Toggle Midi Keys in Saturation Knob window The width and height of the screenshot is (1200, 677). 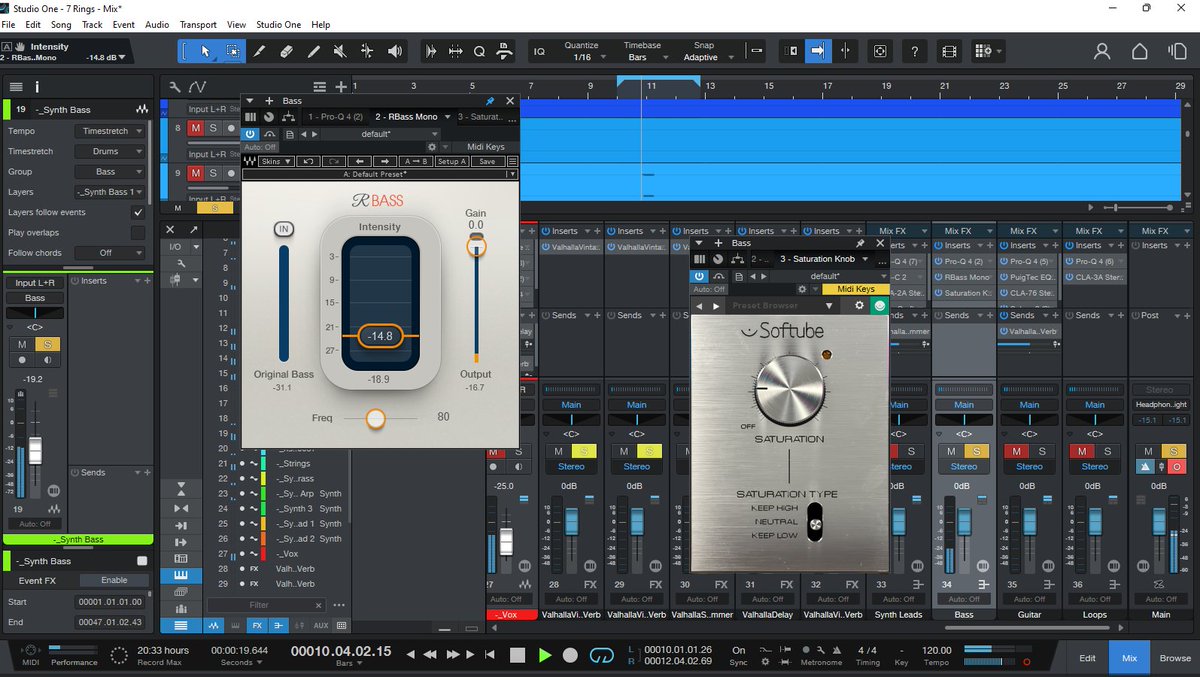tap(855, 289)
